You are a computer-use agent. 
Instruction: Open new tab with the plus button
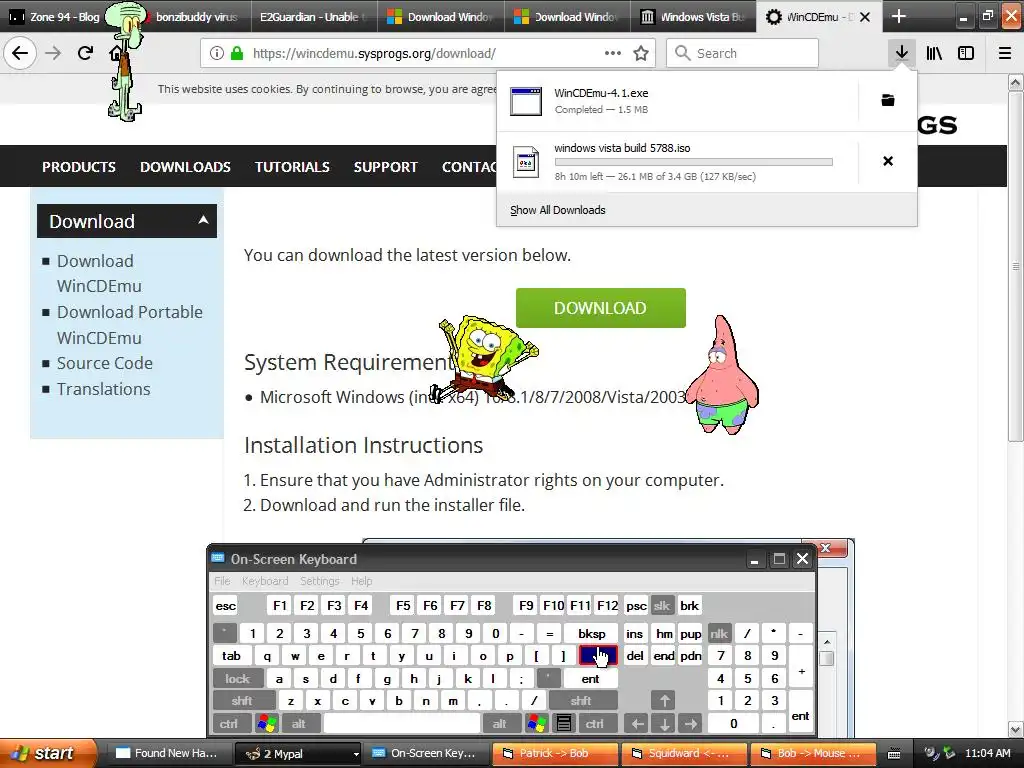tap(899, 16)
